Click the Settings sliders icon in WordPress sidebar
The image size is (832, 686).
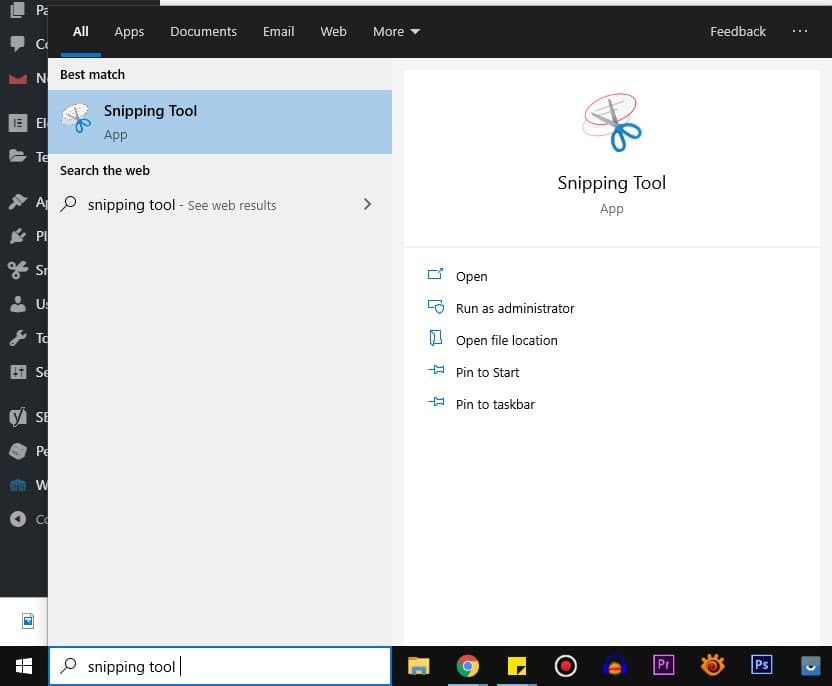click(x=18, y=372)
